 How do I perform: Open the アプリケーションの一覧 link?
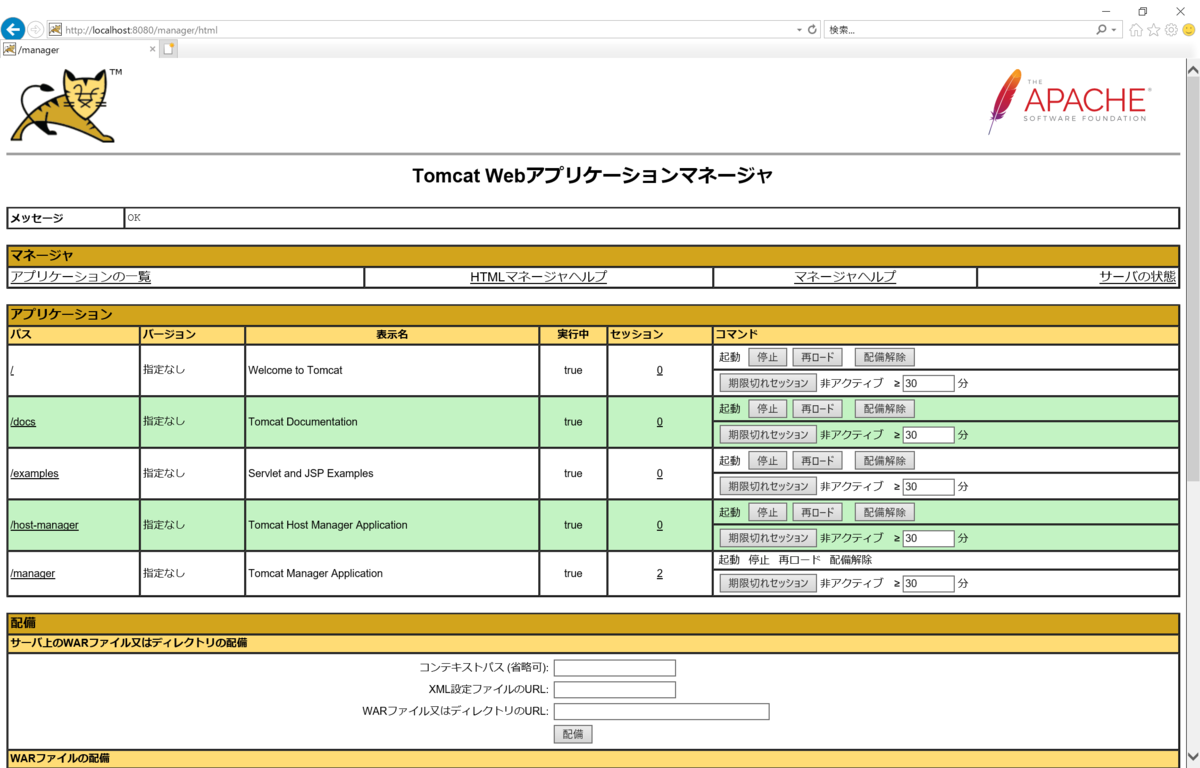(80, 277)
